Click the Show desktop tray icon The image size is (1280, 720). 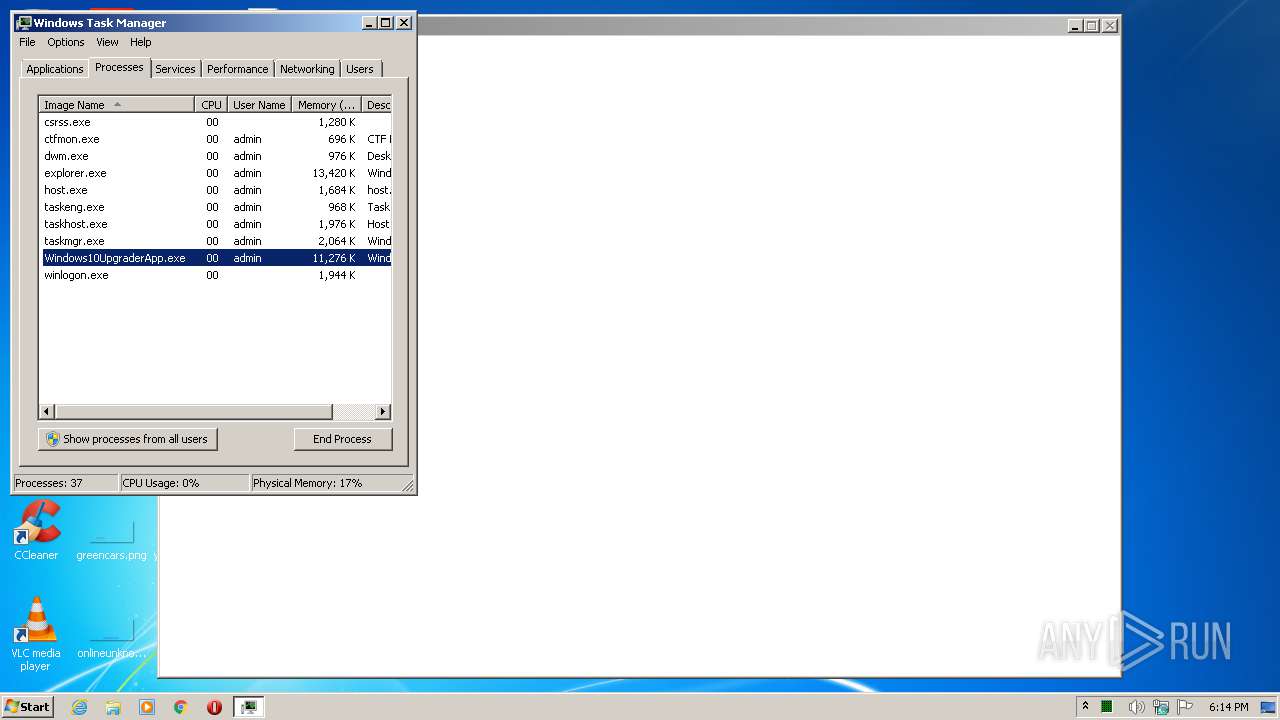1268,707
